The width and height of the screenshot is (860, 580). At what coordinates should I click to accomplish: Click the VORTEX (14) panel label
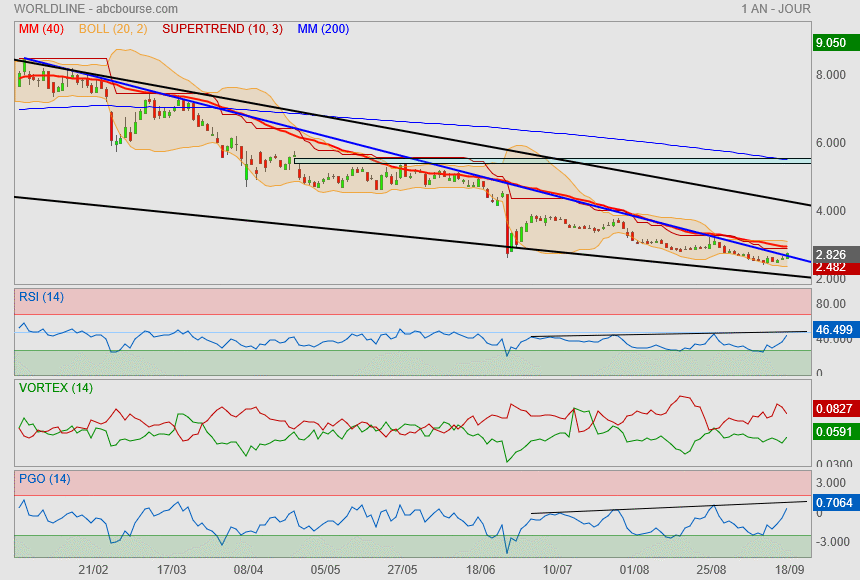(x=56, y=387)
